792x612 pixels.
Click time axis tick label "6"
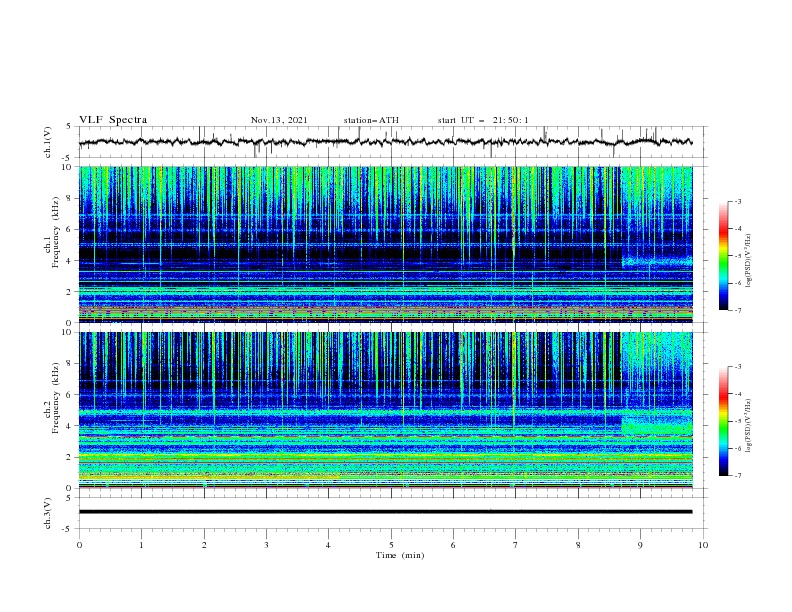pyautogui.click(x=453, y=545)
